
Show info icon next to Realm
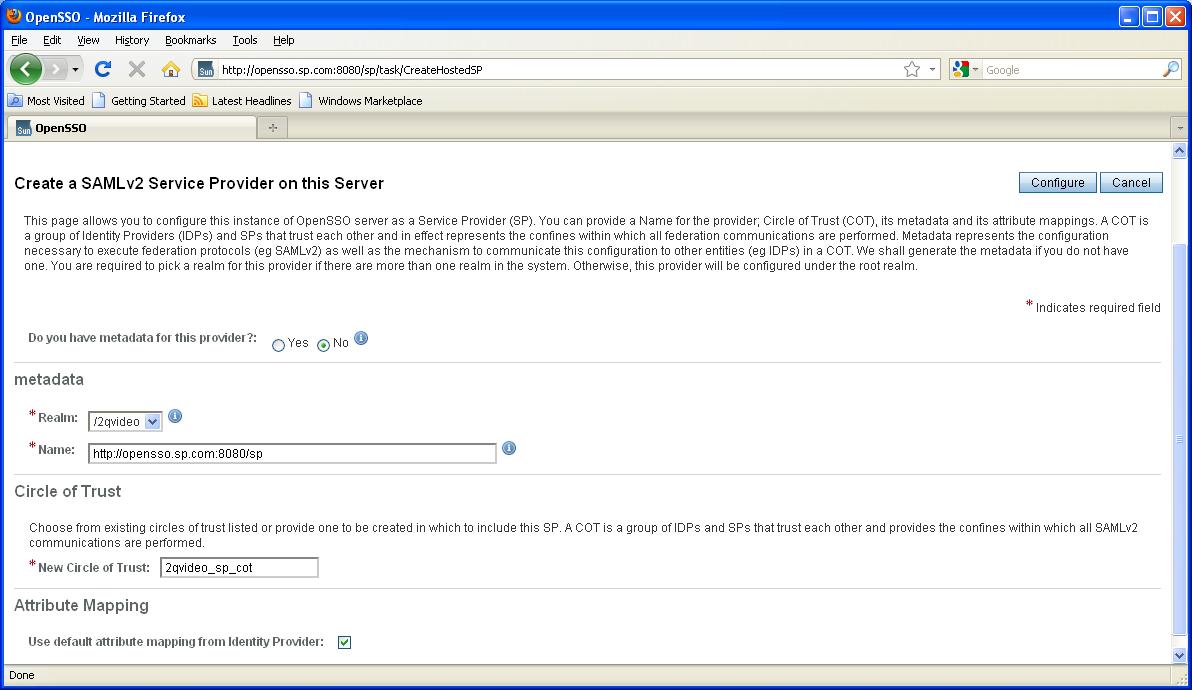pos(175,416)
